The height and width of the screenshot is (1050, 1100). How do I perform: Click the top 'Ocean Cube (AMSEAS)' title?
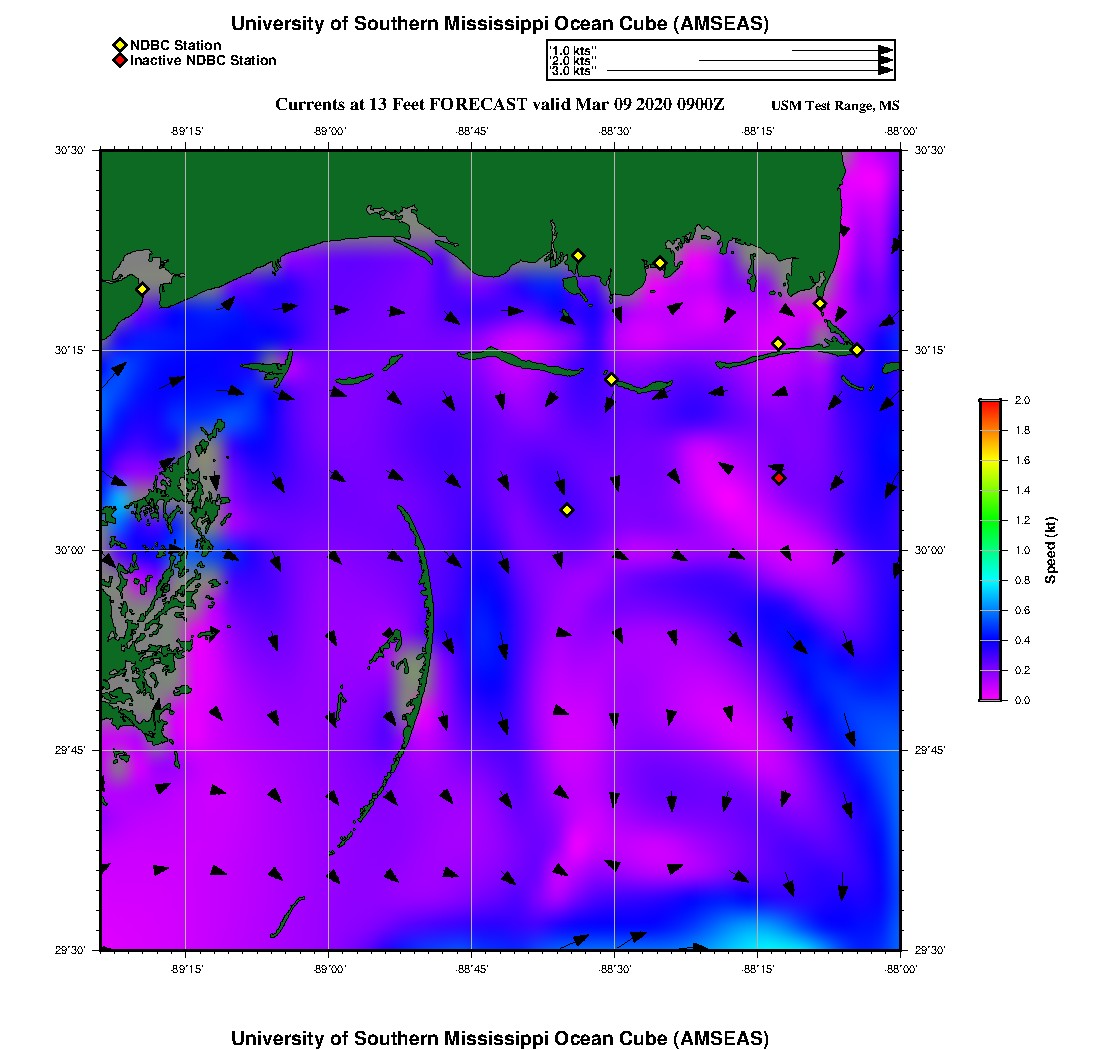click(x=500, y=24)
